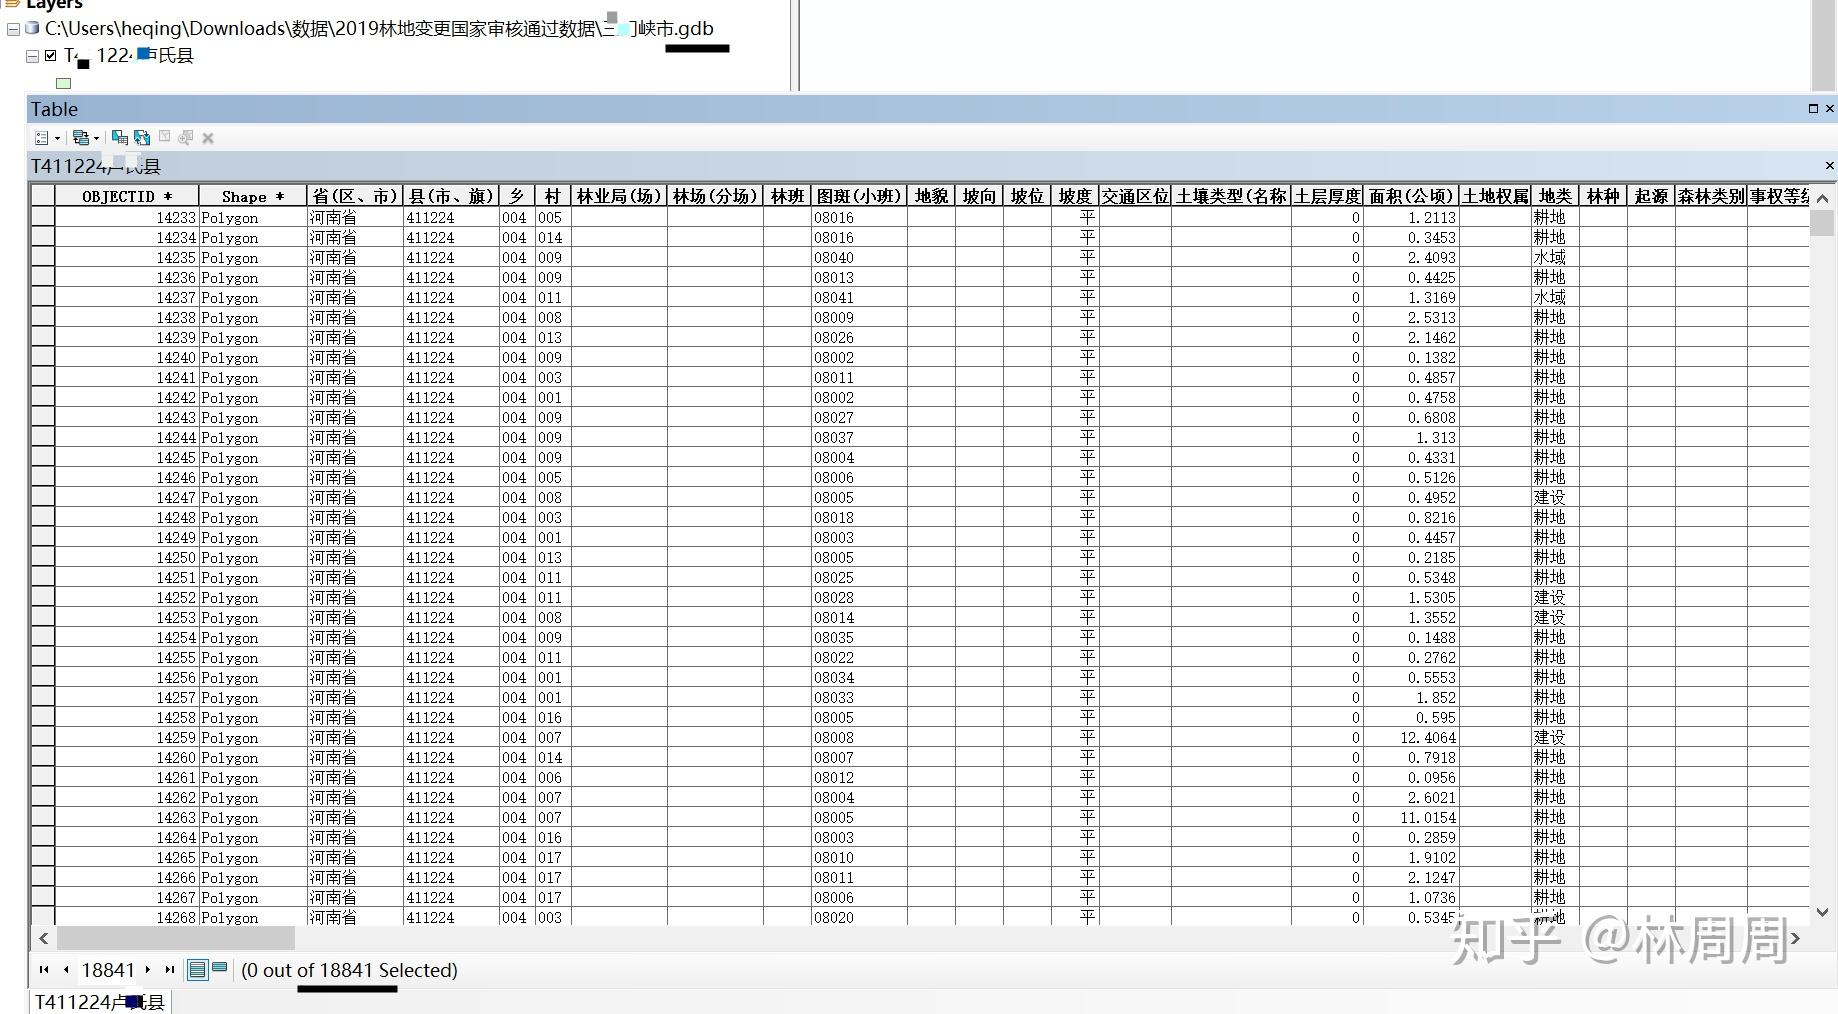
Task: Select row 14267 via its row selector
Action: point(42,897)
